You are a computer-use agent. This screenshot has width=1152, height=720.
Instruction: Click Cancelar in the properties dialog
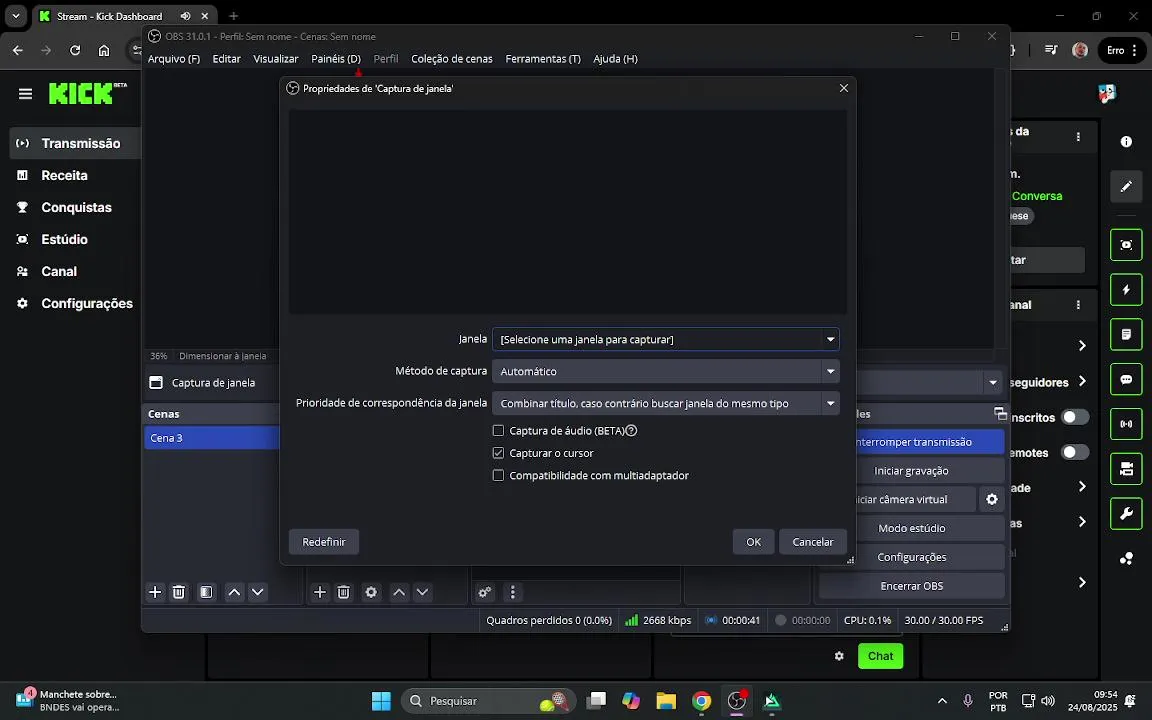(813, 542)
